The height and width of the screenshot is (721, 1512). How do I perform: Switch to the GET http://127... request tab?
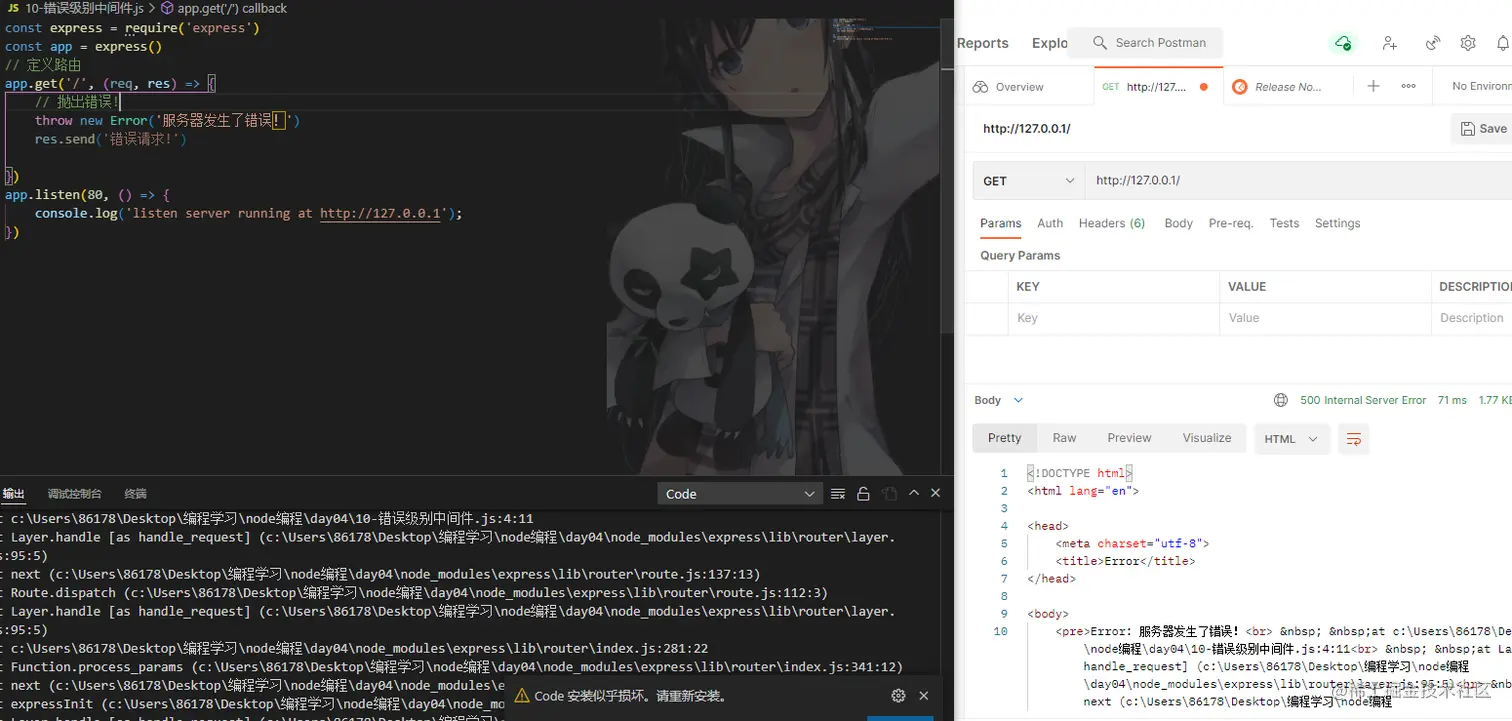coord(1157,87)
